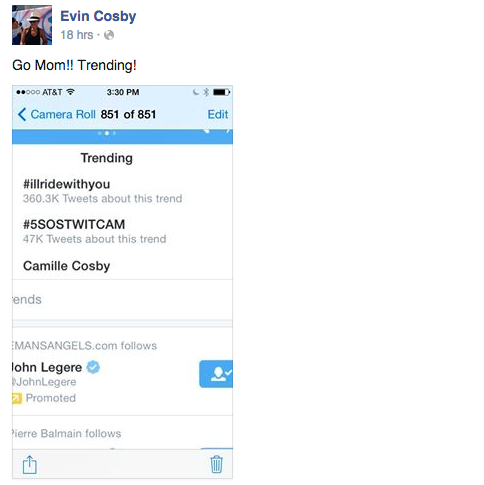Open the #illridewithyou trending hashtag
484x485 pixels.
(67, 184)
